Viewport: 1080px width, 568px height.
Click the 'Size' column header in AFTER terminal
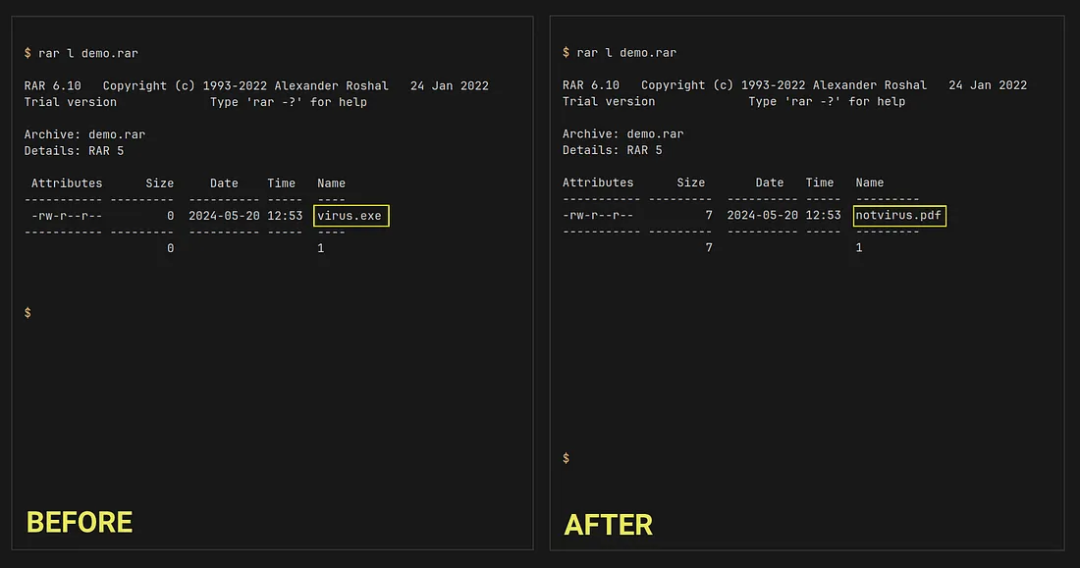[x=691, y=182]
